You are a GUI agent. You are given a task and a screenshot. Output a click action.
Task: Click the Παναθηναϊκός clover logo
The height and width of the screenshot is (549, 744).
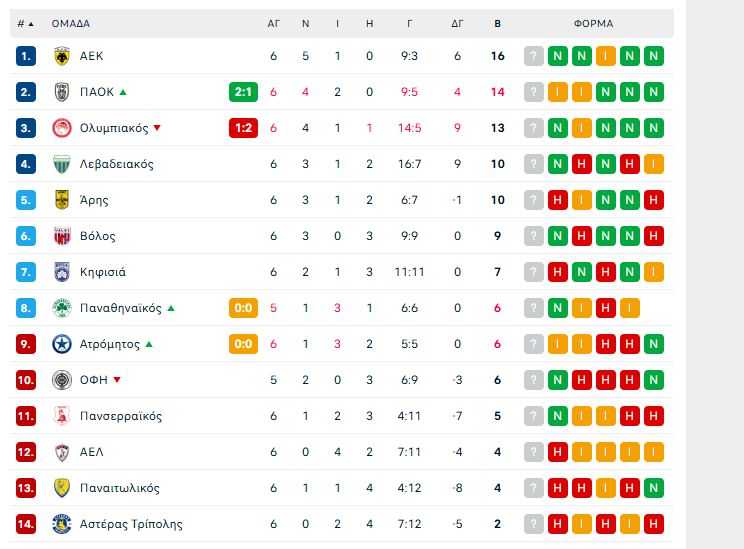[61, 308]
